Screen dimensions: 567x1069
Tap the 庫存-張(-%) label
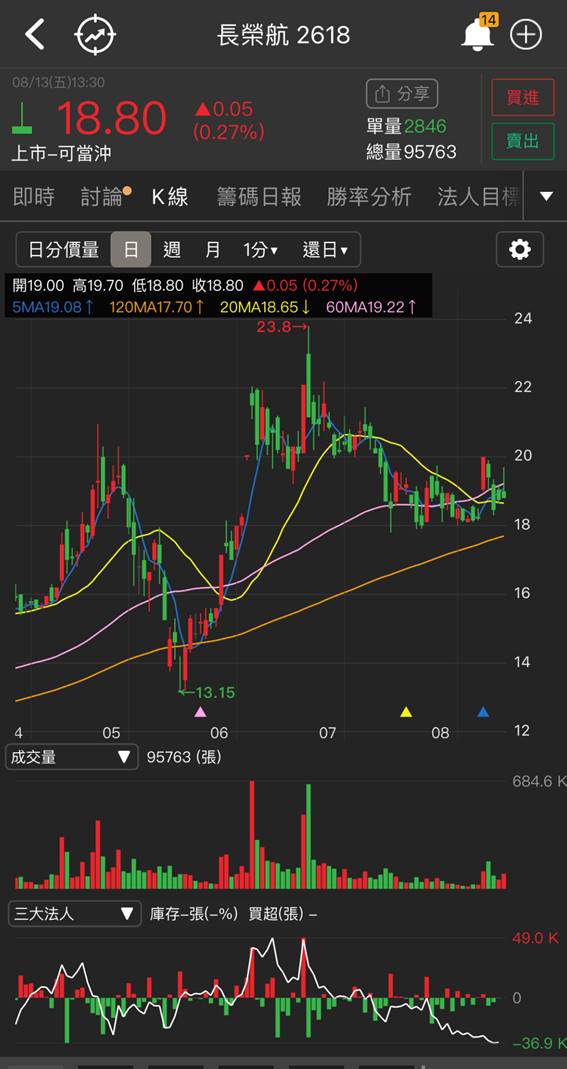point(194,914)
